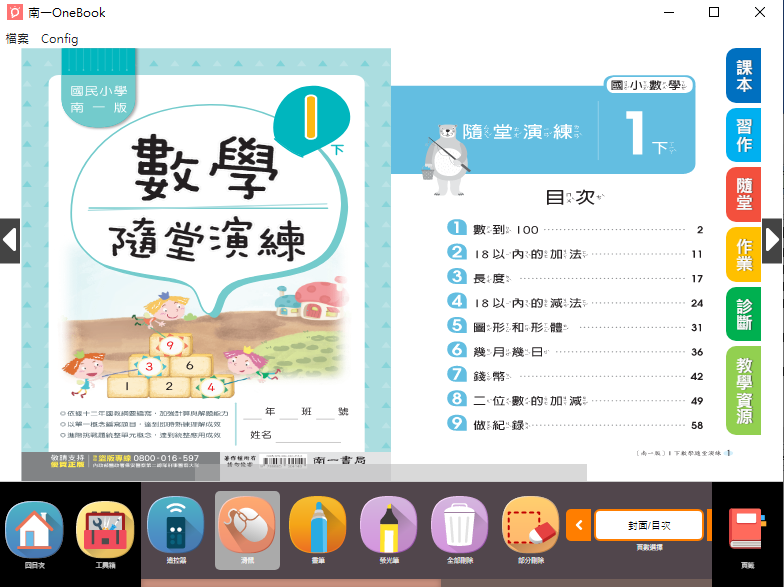Go to previous page with left arrow
Viewport: 784px width, 587px height.
pyautogui.click(x=10, y=240)
